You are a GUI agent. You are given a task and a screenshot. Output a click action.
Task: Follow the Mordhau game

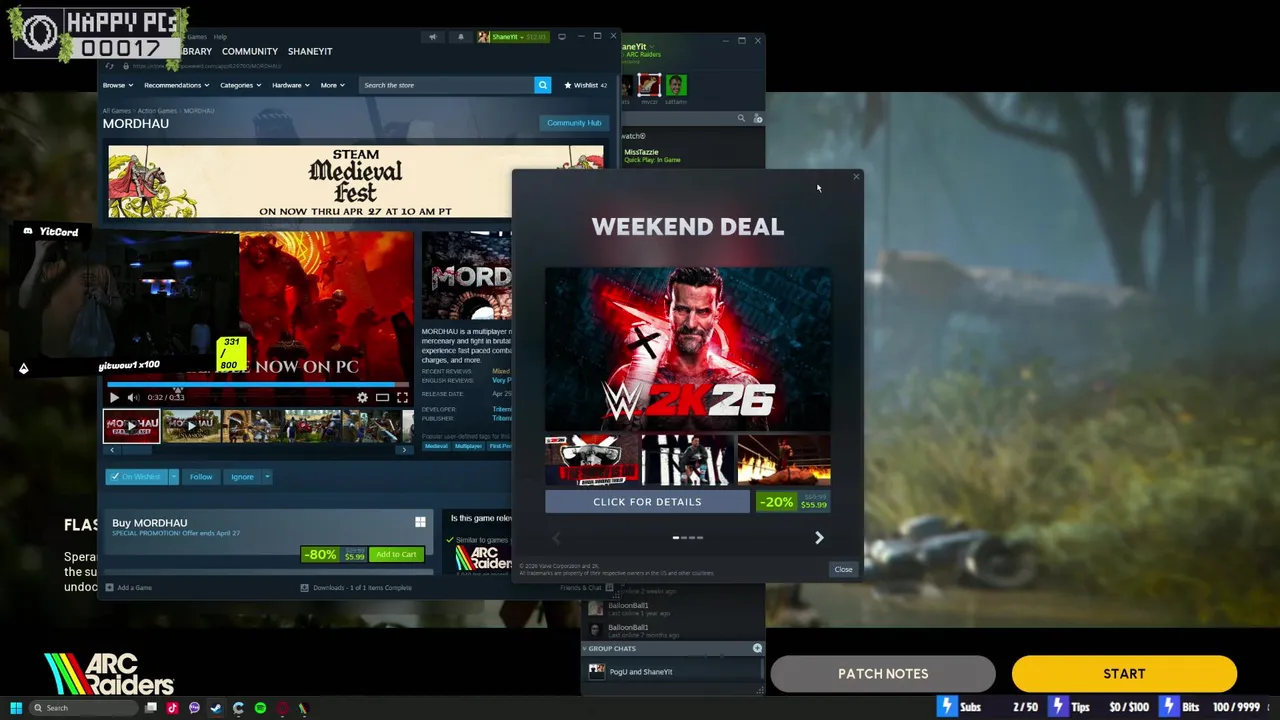coord(201,477)
